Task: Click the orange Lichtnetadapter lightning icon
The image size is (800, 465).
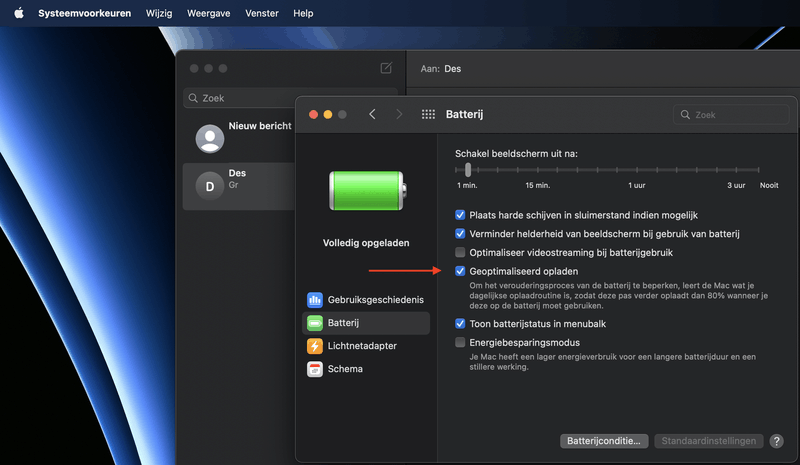Action: [315, 346]
